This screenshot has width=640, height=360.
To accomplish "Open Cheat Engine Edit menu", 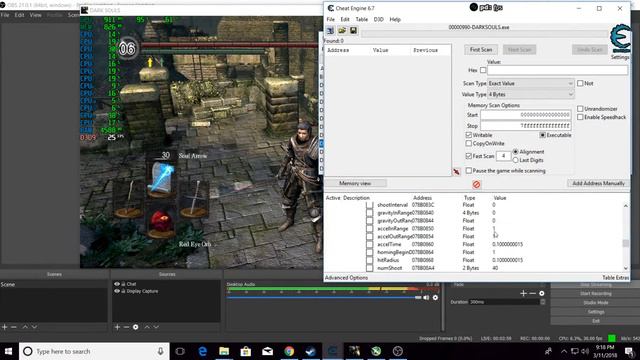I will [345, 19].
